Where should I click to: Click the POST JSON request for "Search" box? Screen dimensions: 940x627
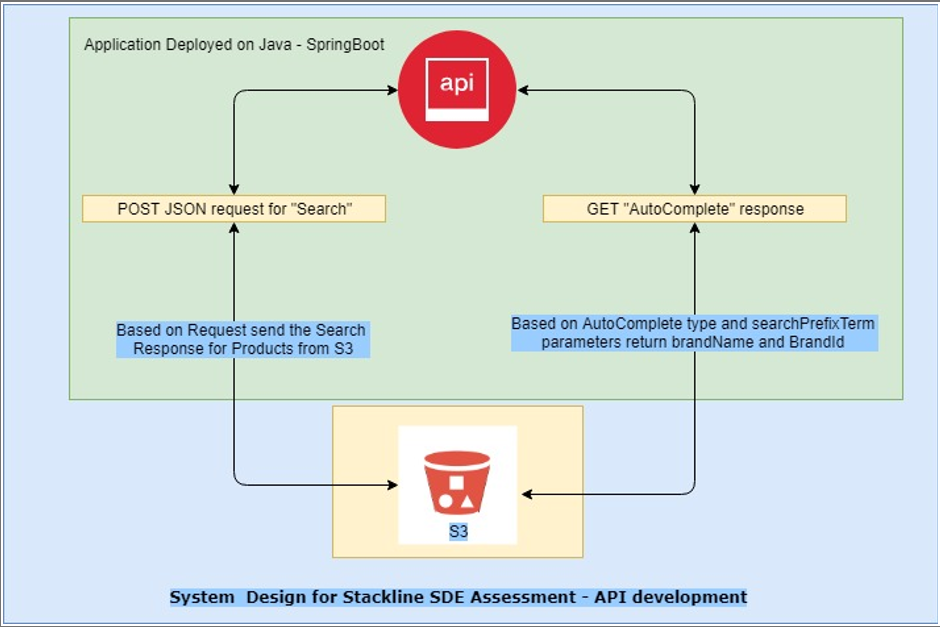(x=234, y=209)
